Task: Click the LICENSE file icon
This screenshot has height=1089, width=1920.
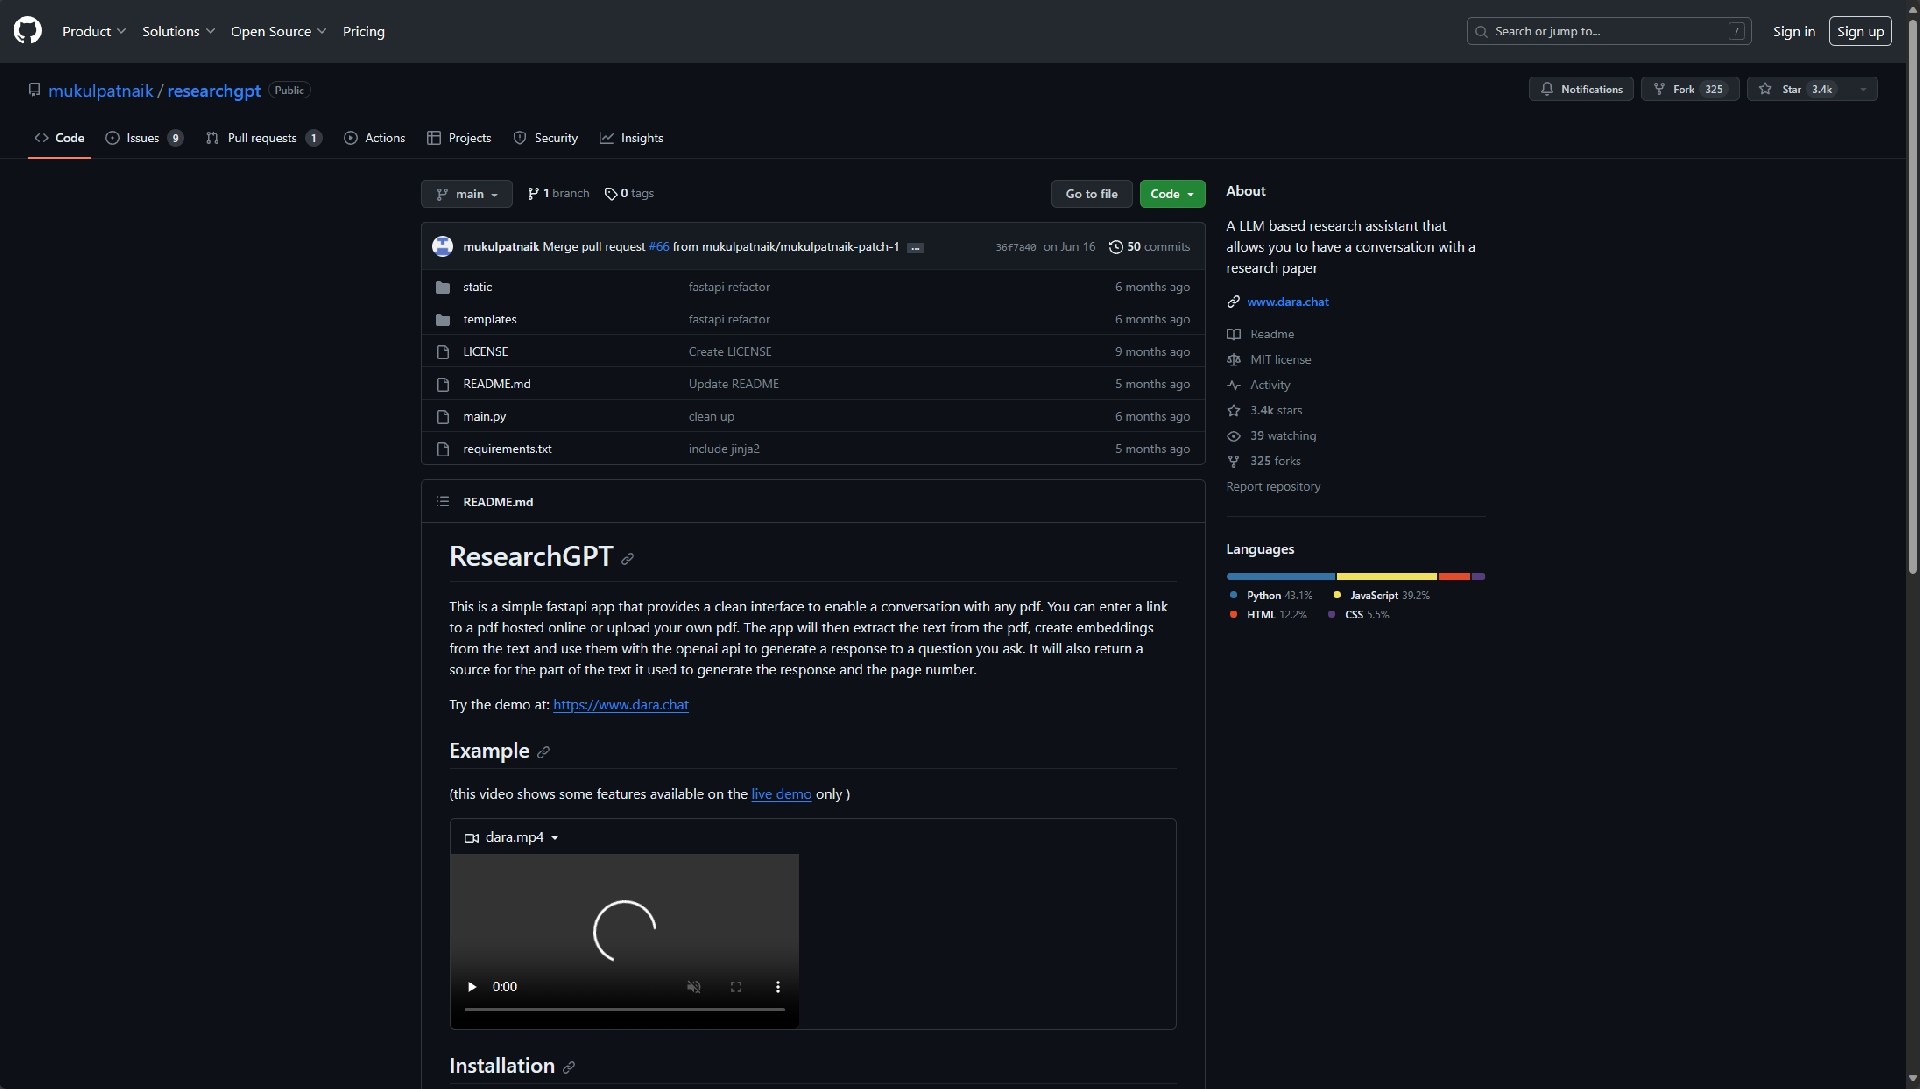Action: pyautogui.click(x=443, y=352)
